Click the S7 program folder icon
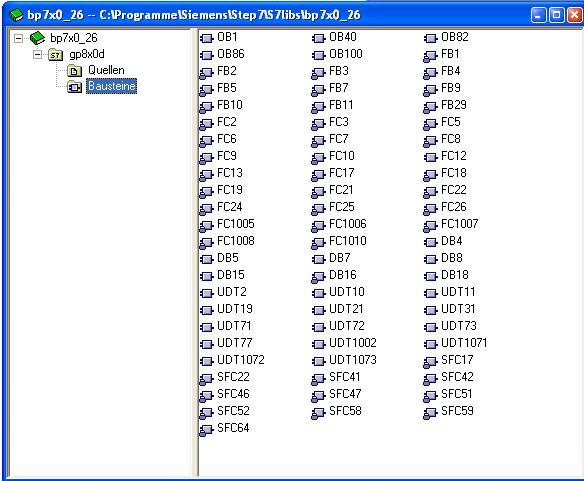Screen dimensions: 584x481 click(x=55, y=55)
